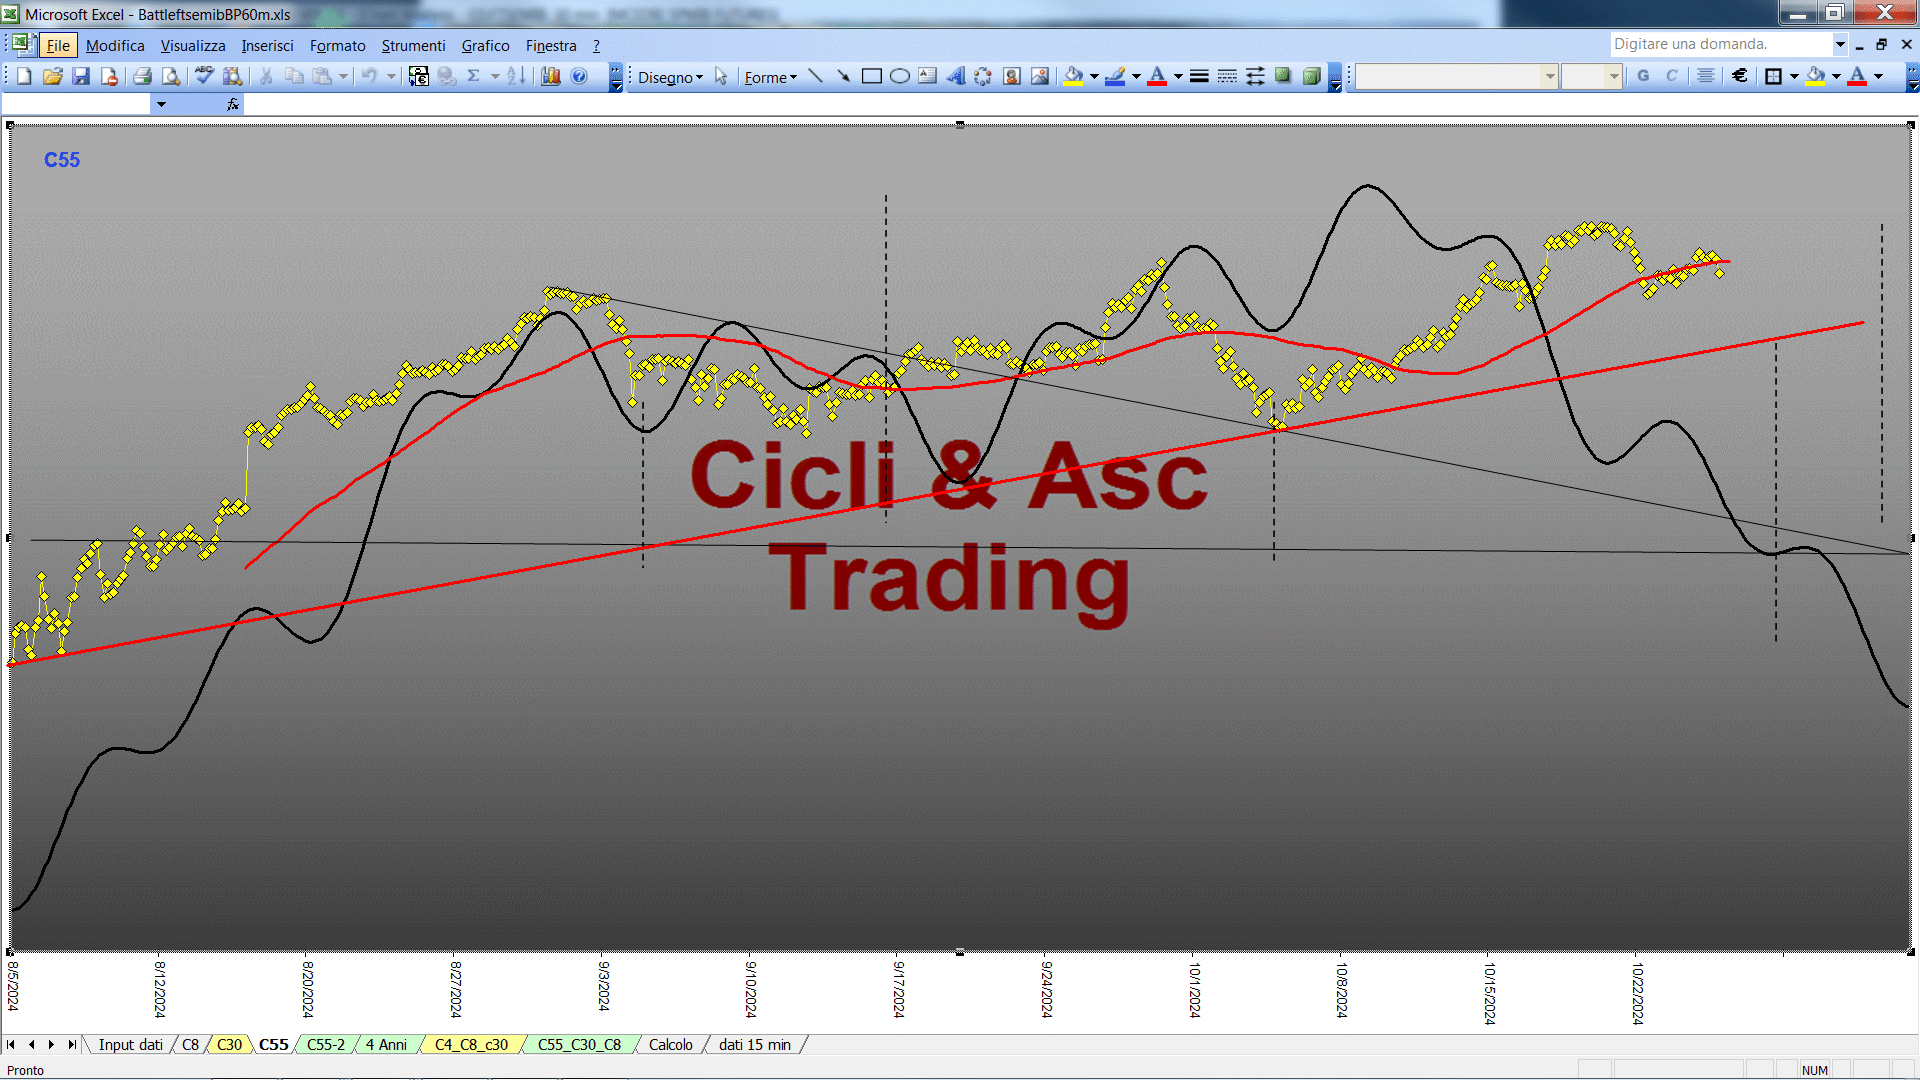Click the Insert Function fx button

pyautogui.click(x=232, y=104)
